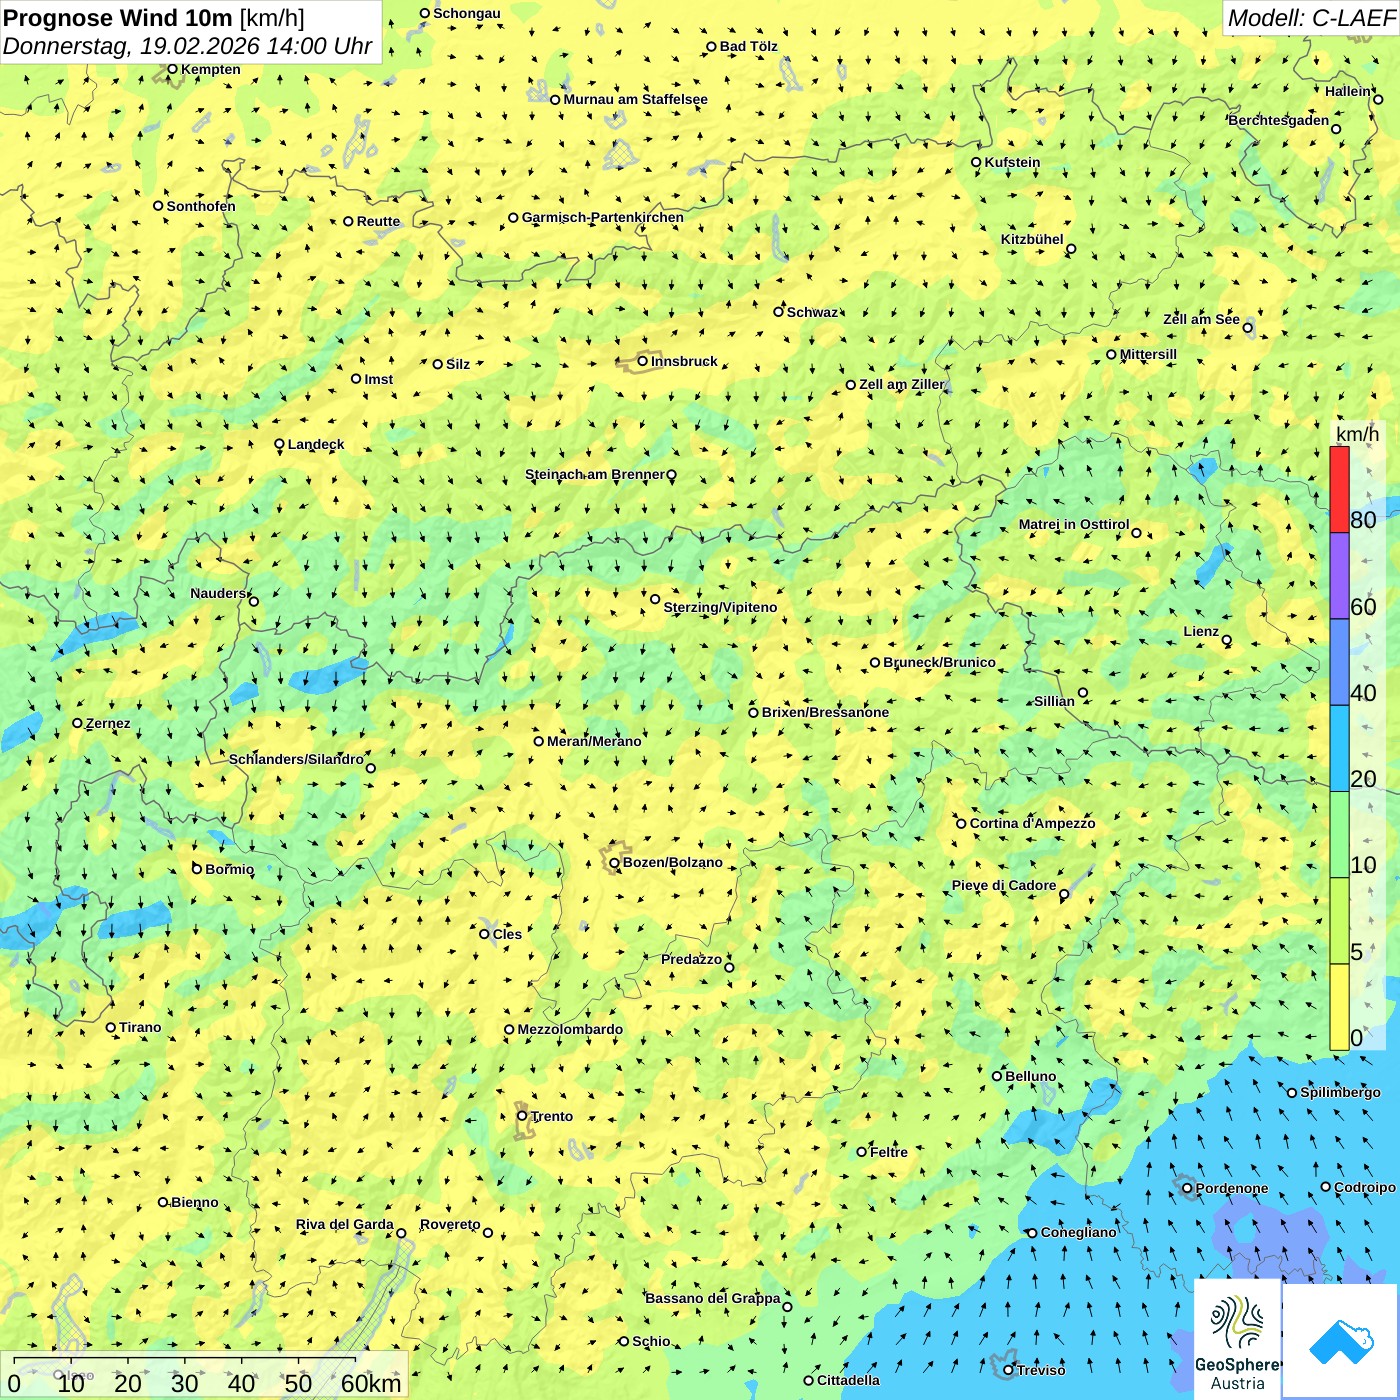Click the 'Feltre' label
The height and width of the screenshot is (1400, 1400).
pyautogui.click(x=889, y=1152)
